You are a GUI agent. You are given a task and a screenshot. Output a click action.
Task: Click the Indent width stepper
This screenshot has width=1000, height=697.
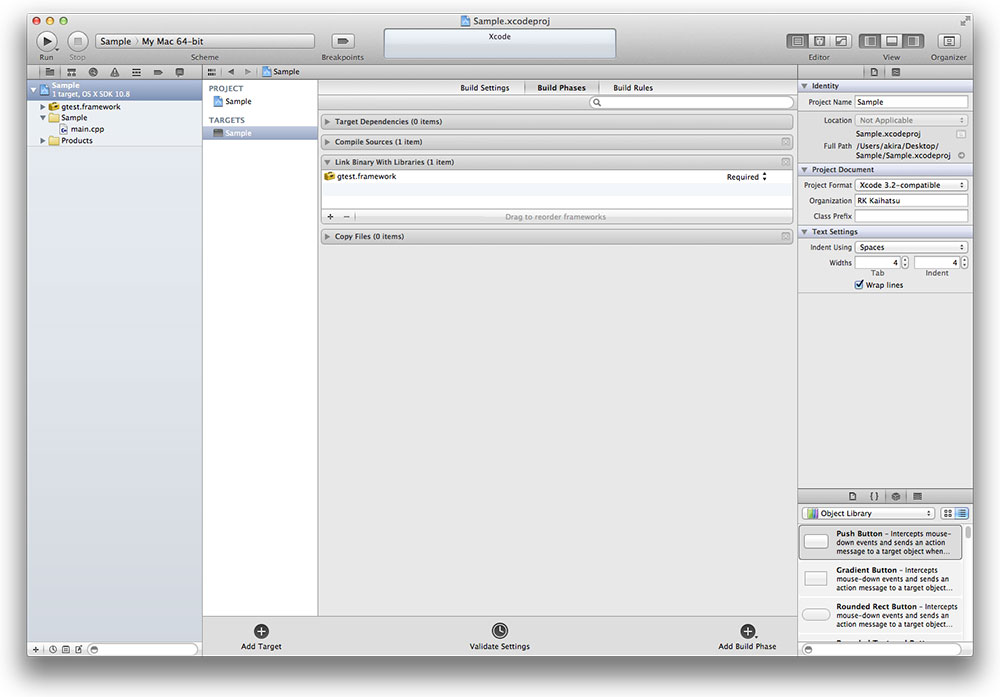964,263
